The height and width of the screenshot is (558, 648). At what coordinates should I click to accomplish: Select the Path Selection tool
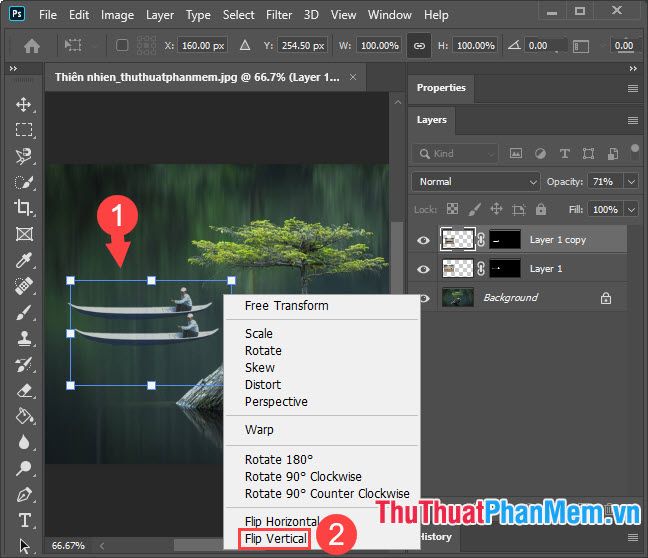(24, 546)
